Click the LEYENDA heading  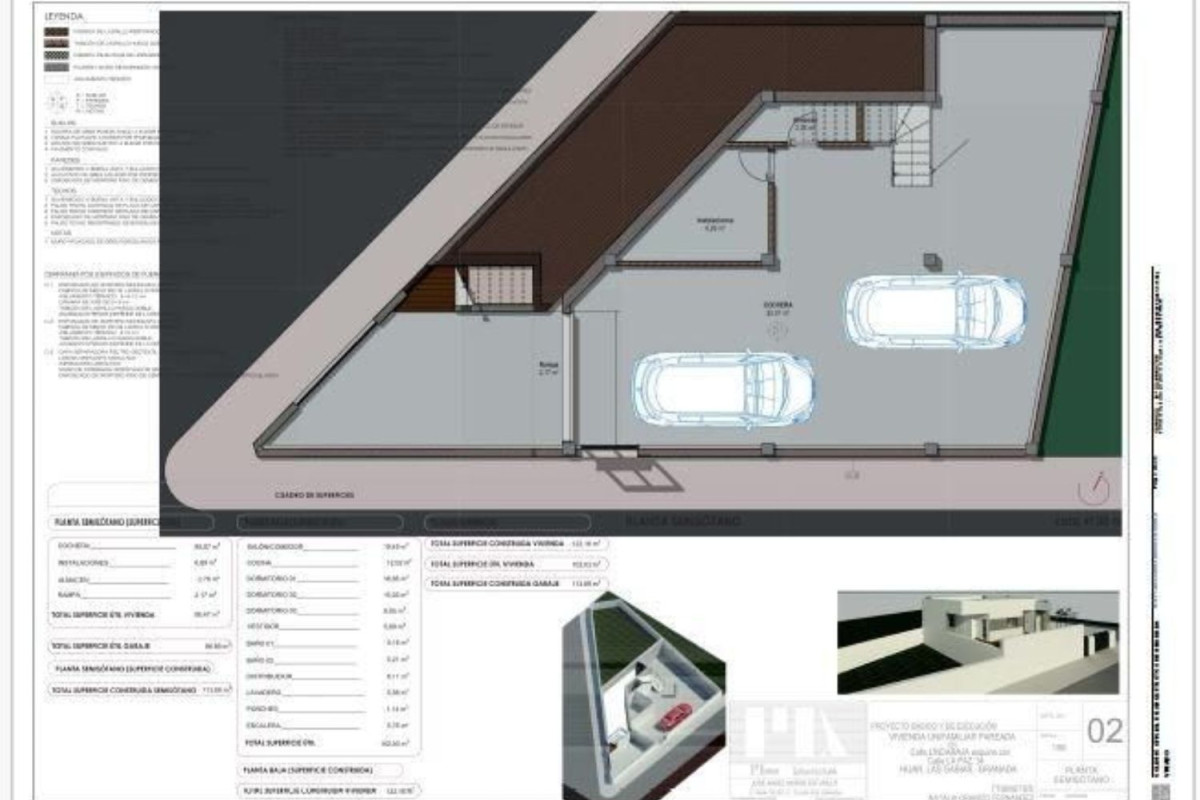(x=65, y=16)
